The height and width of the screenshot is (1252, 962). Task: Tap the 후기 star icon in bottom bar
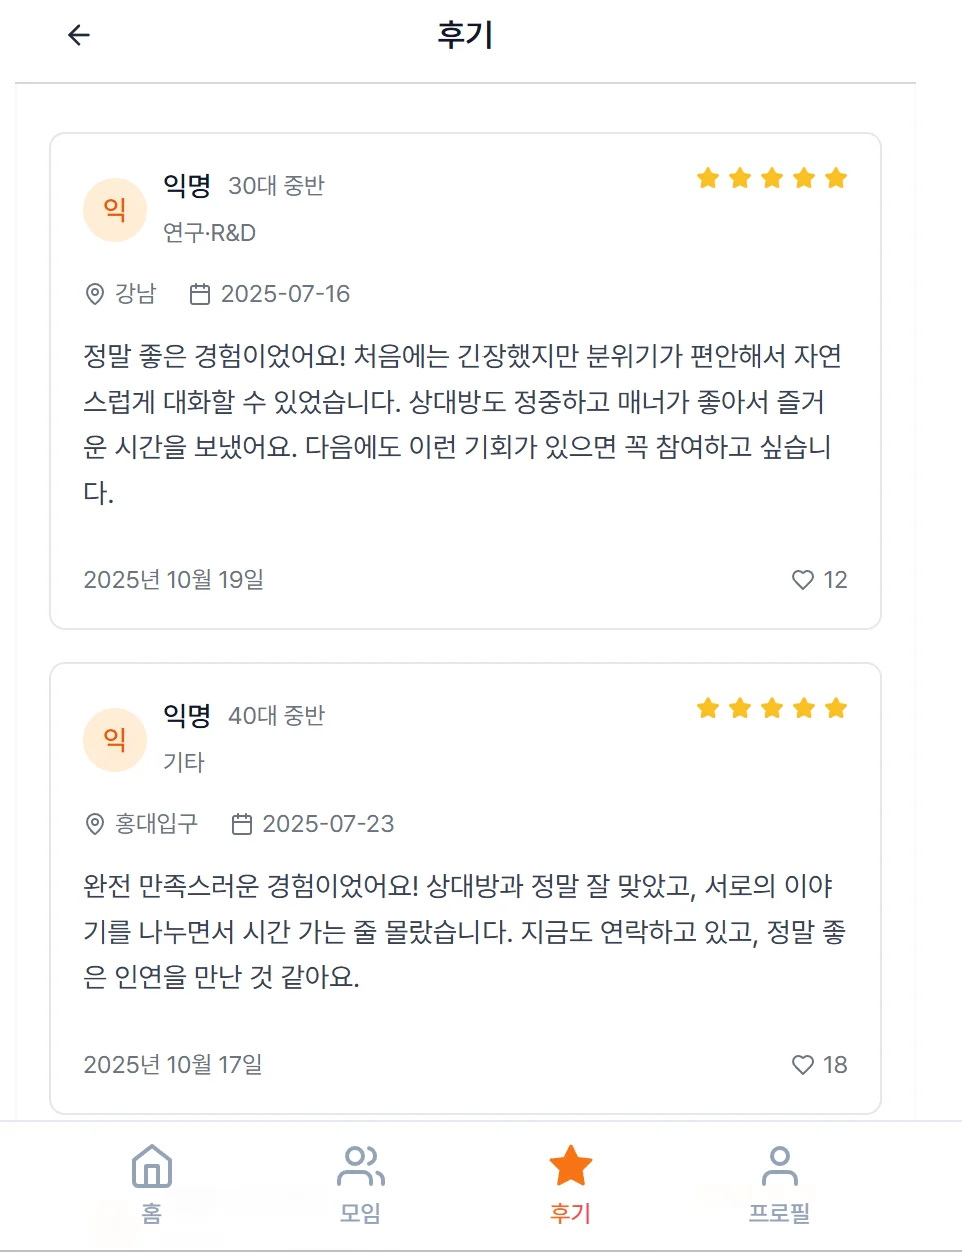click(x=569, y=1163)
